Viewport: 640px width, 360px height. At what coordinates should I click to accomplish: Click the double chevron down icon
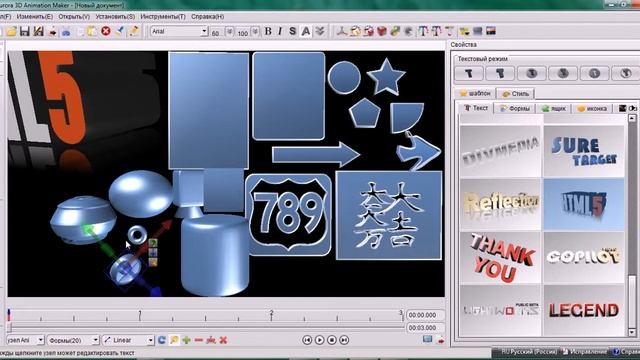320,31
